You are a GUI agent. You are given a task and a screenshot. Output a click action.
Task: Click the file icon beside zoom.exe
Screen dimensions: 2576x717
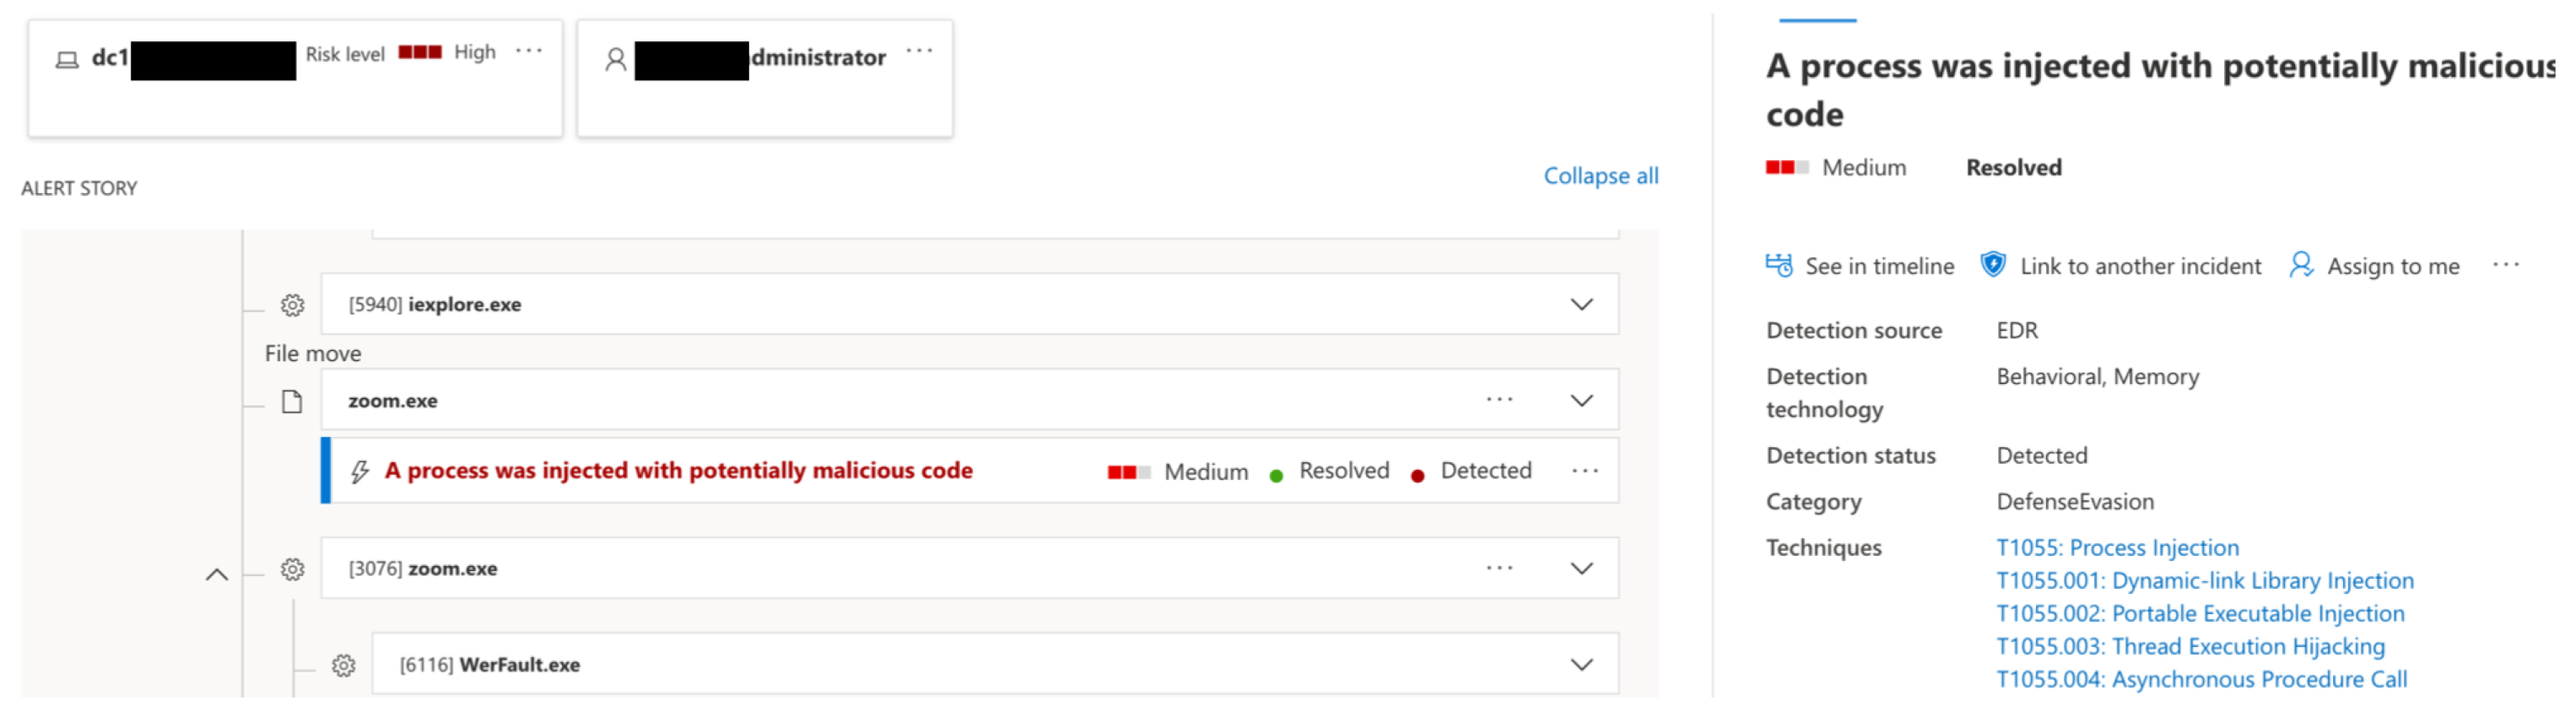tap(292, 401)
